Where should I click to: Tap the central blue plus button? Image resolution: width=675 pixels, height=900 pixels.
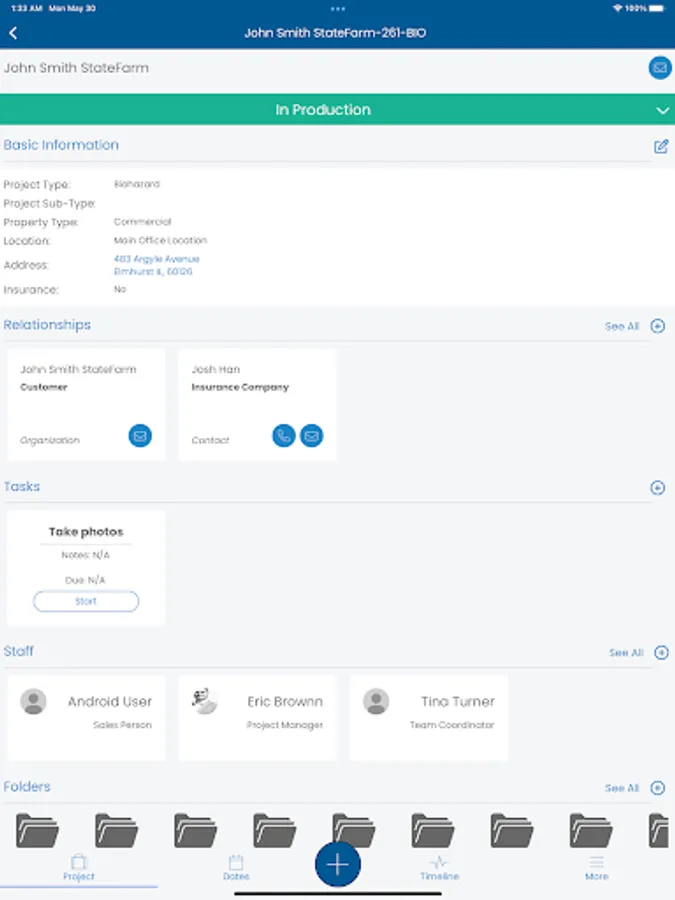[x=338, y=864]
